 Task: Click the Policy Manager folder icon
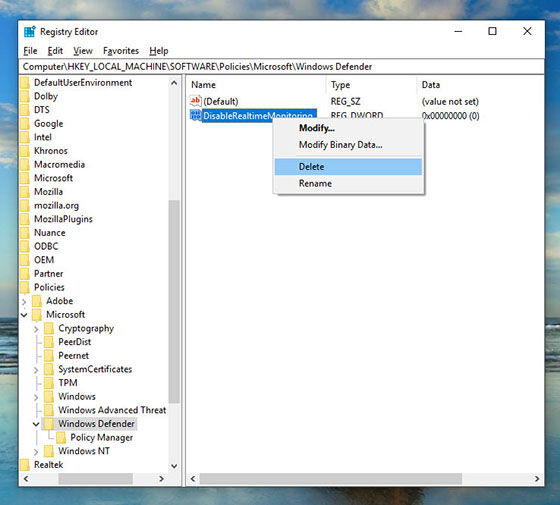pyautogui.click(x=61, y=437)
